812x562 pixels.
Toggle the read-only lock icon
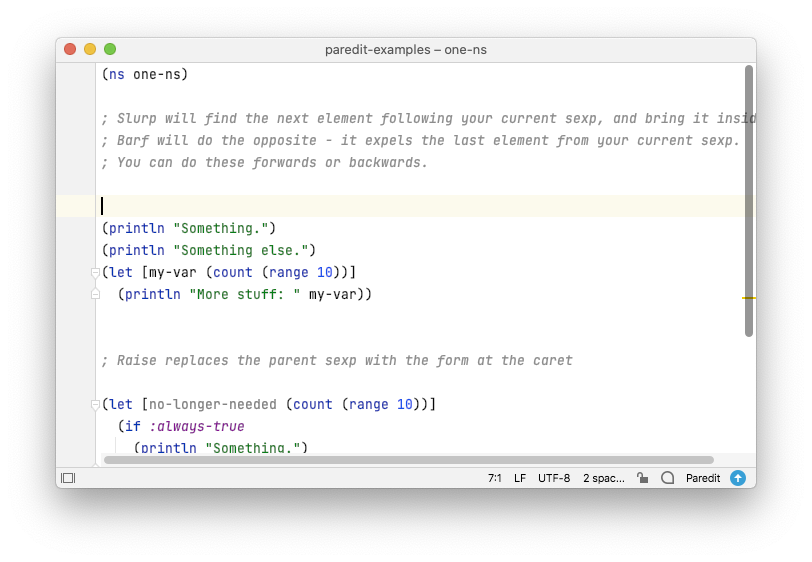click(643, 478)
